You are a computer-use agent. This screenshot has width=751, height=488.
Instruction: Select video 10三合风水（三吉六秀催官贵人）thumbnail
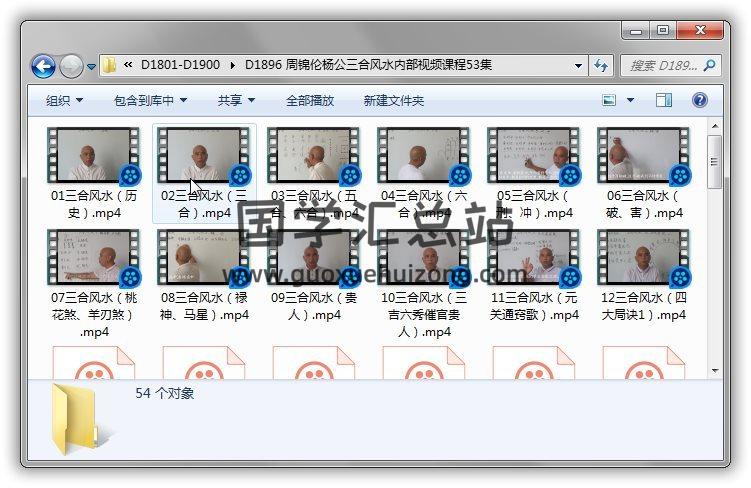pyautogui.click(x=424, y=257)
